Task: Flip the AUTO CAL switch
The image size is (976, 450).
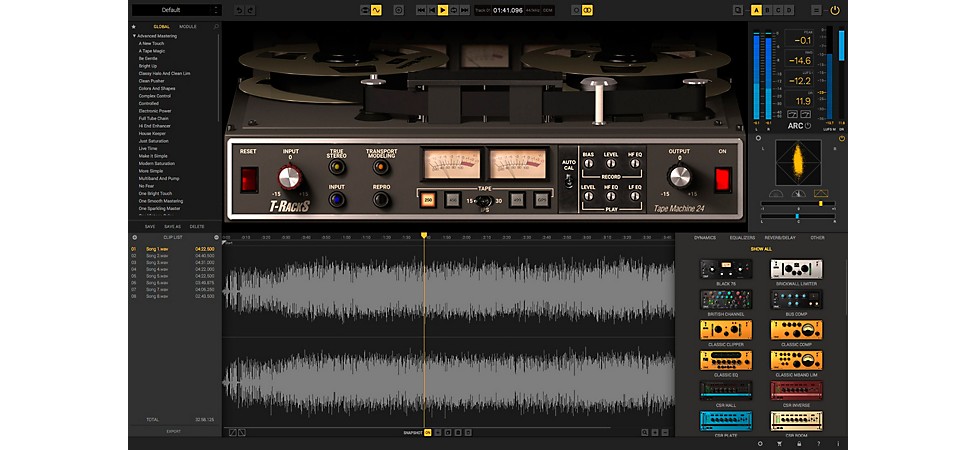Action: tap(568, 181)
